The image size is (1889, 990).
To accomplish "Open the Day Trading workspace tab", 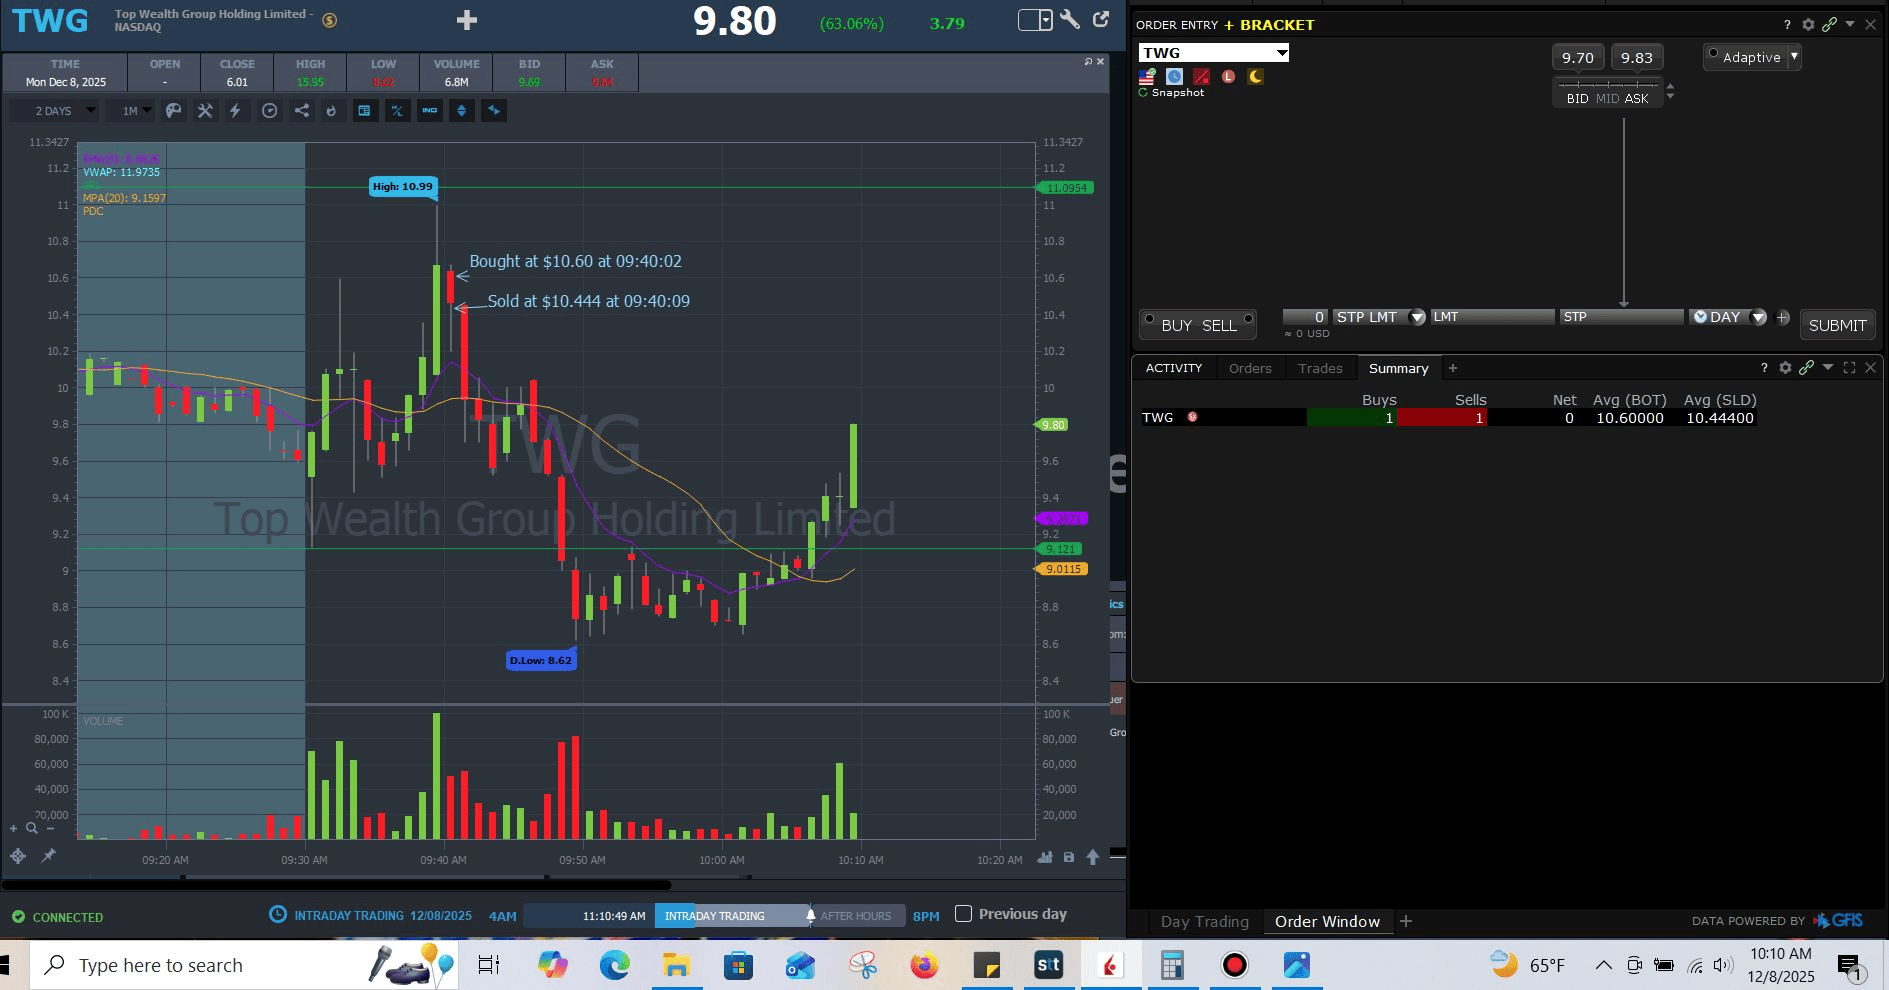I will (x=1205, y=921).
